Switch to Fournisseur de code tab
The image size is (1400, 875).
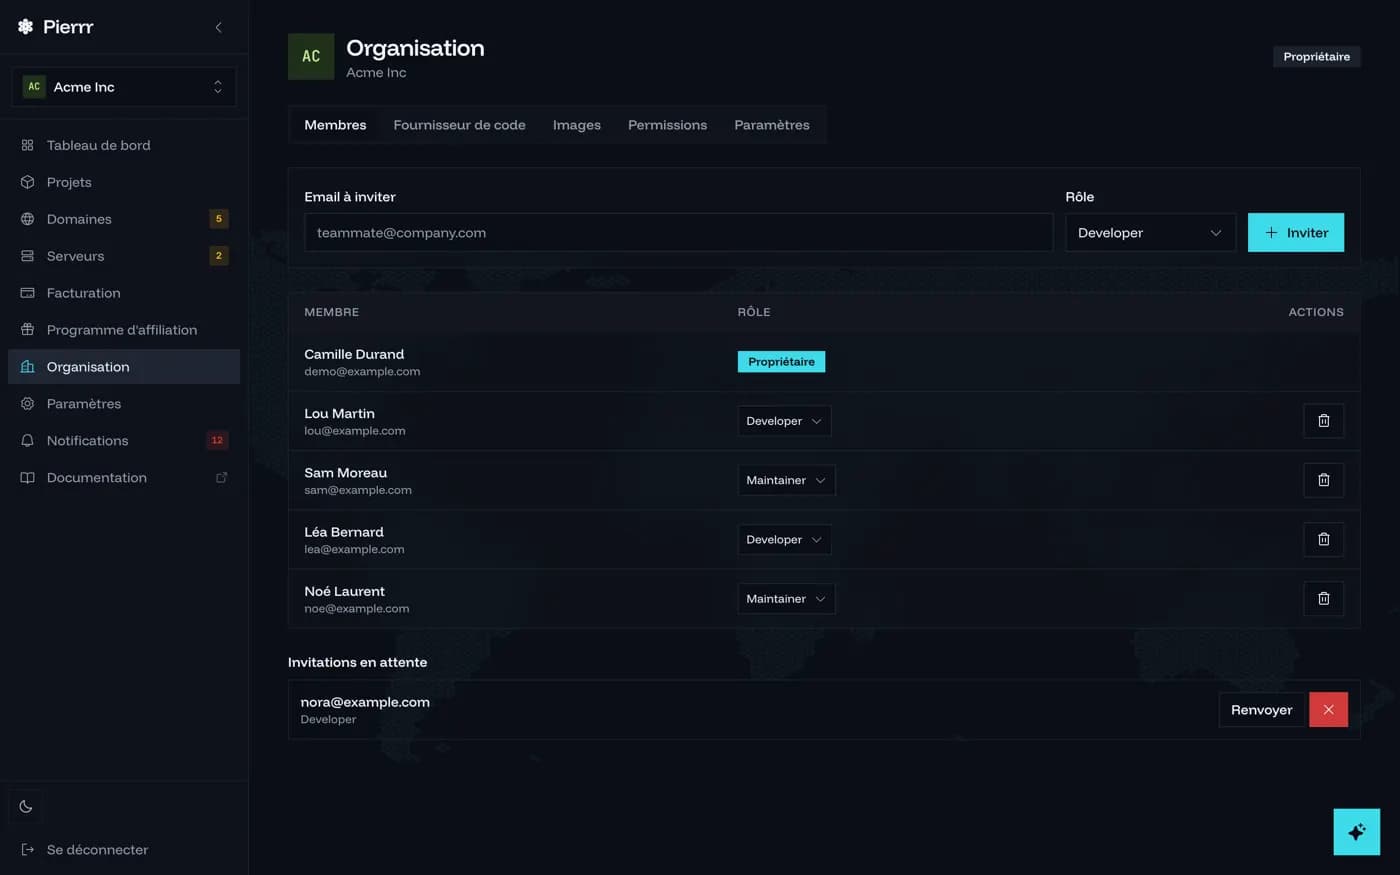[x=459, y=125]
